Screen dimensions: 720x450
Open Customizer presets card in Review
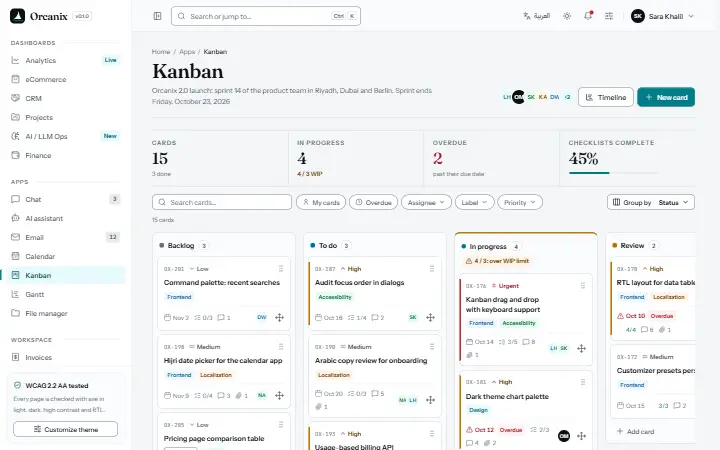coord(656,370)
